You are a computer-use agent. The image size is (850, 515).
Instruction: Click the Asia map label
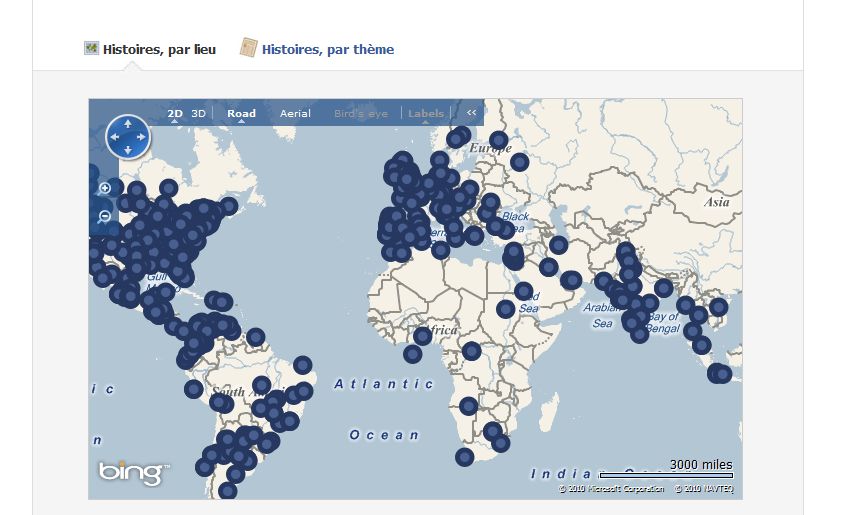pos(717,202)
